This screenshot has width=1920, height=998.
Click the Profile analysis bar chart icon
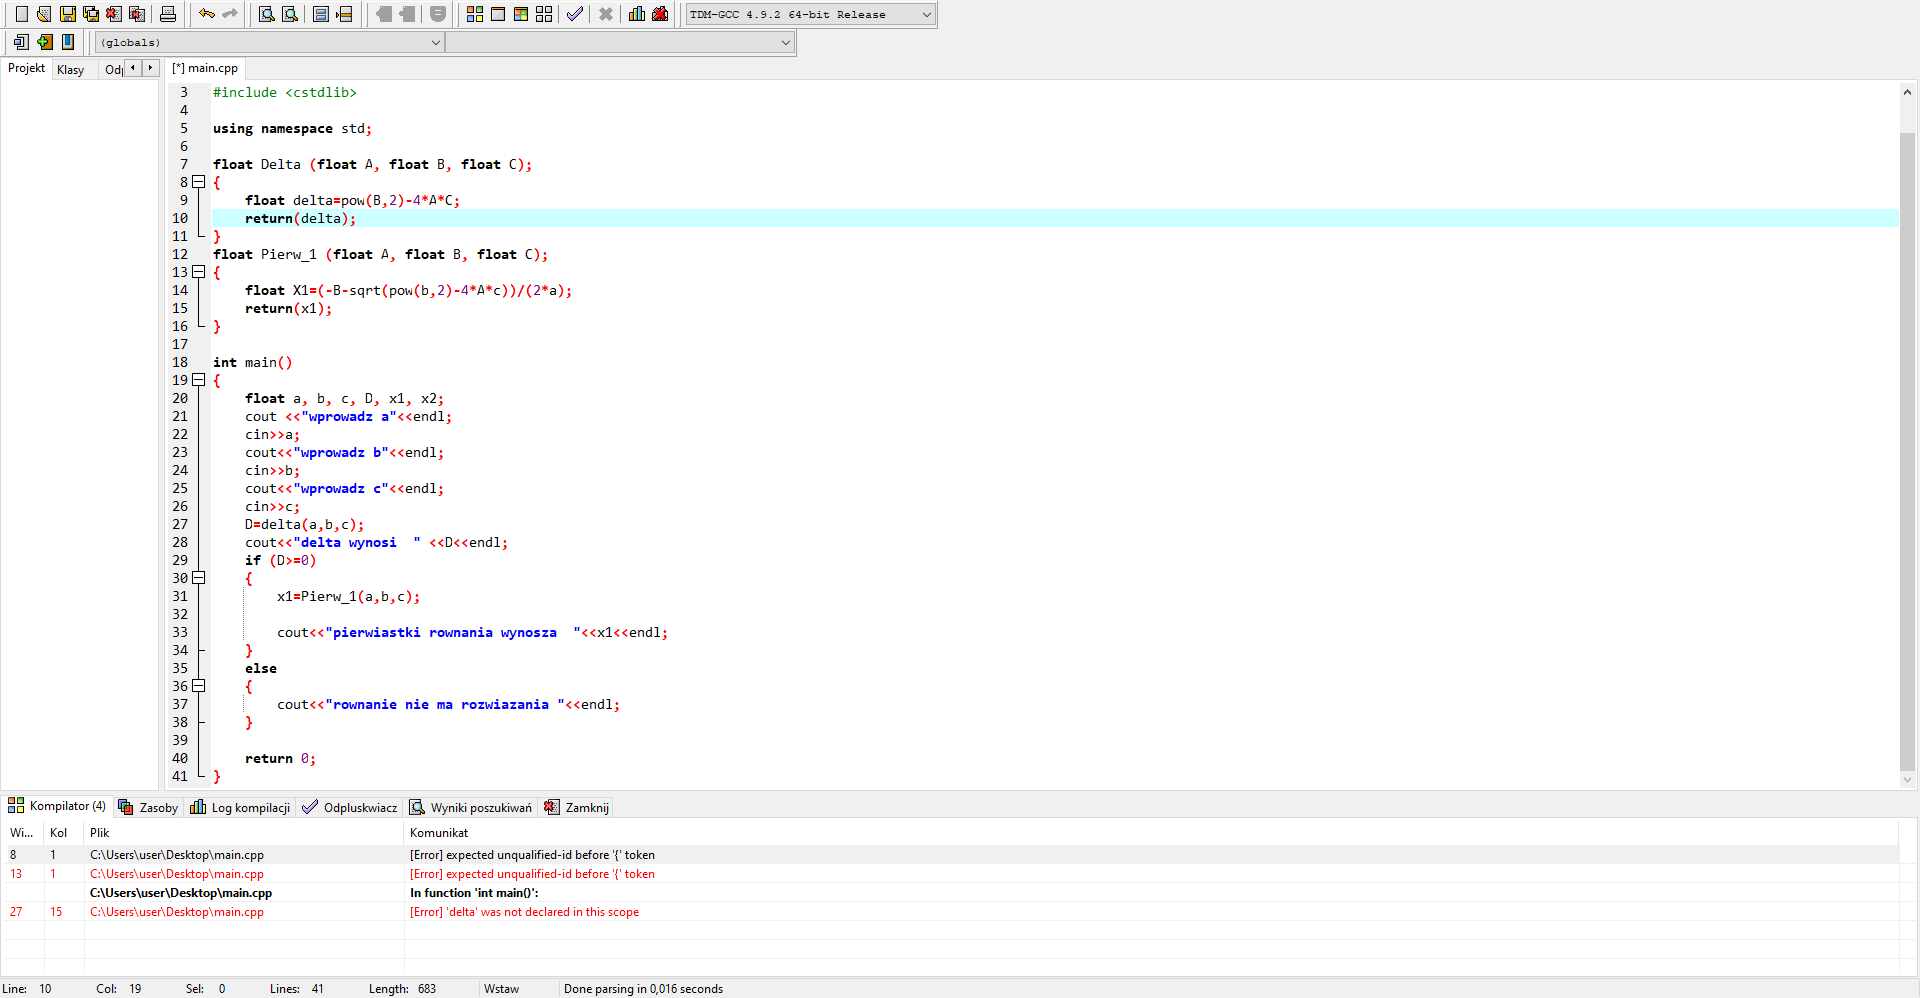pos(637,14)
